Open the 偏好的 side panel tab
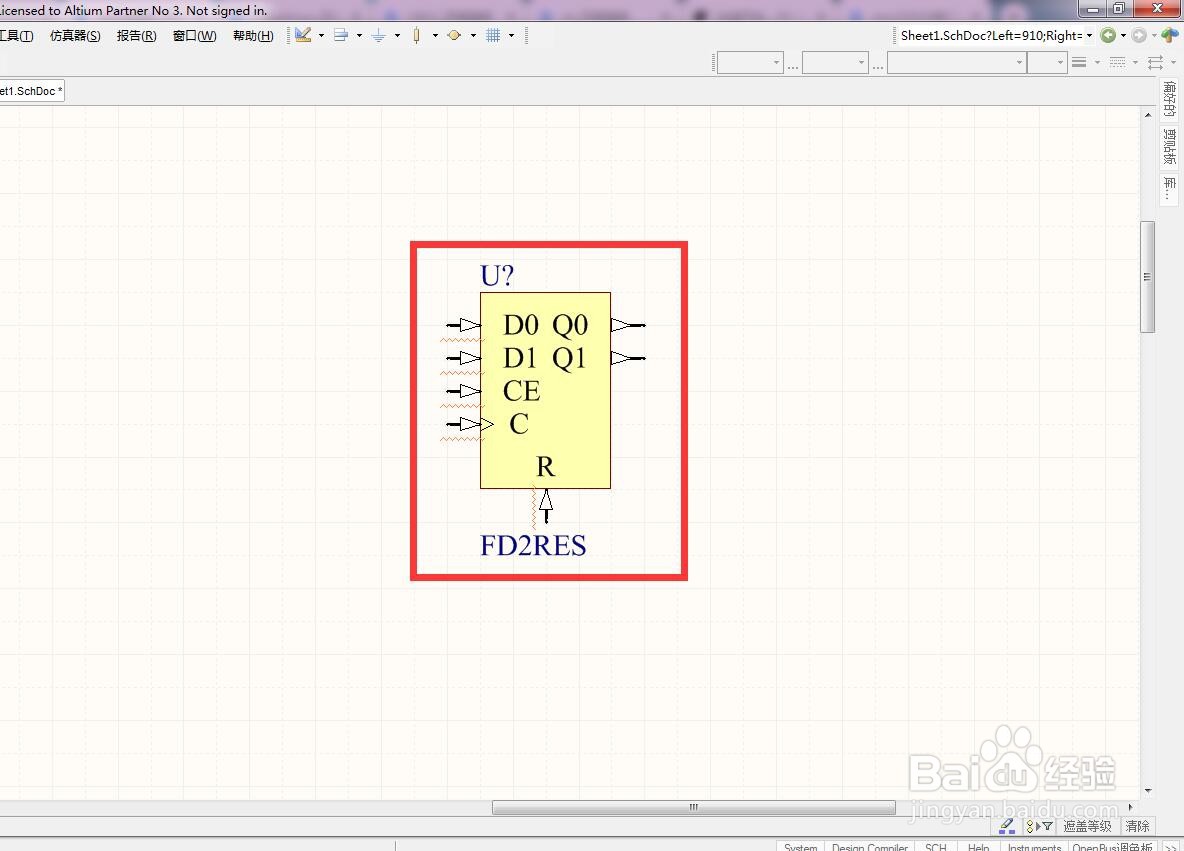Viewport: 1184px width, 851px height. coord(1170,100)
